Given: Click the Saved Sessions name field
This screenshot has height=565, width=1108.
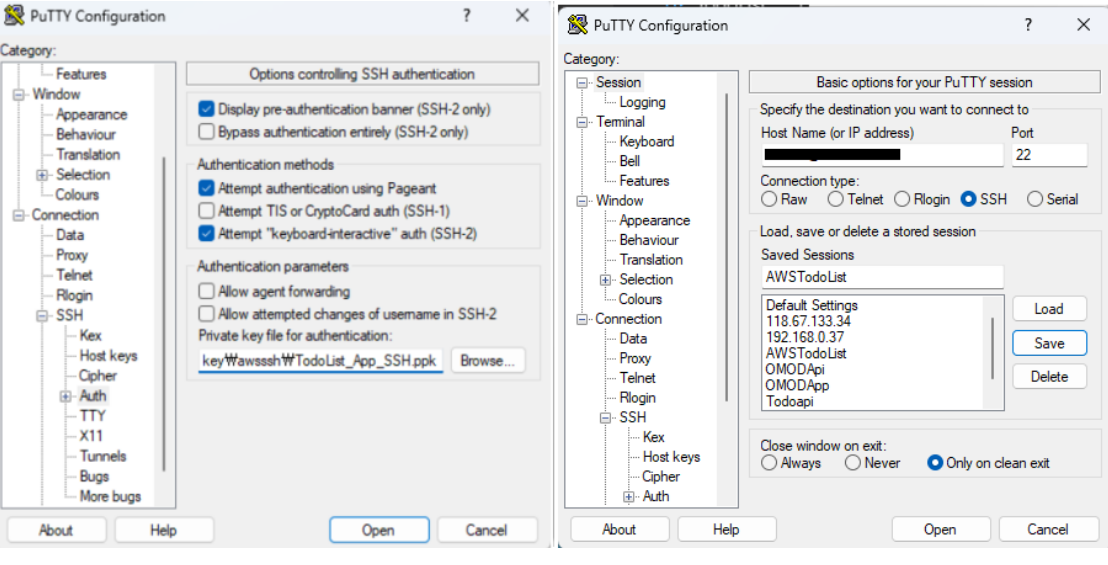Looking at the screenshot, I should [x=882, y=277].
